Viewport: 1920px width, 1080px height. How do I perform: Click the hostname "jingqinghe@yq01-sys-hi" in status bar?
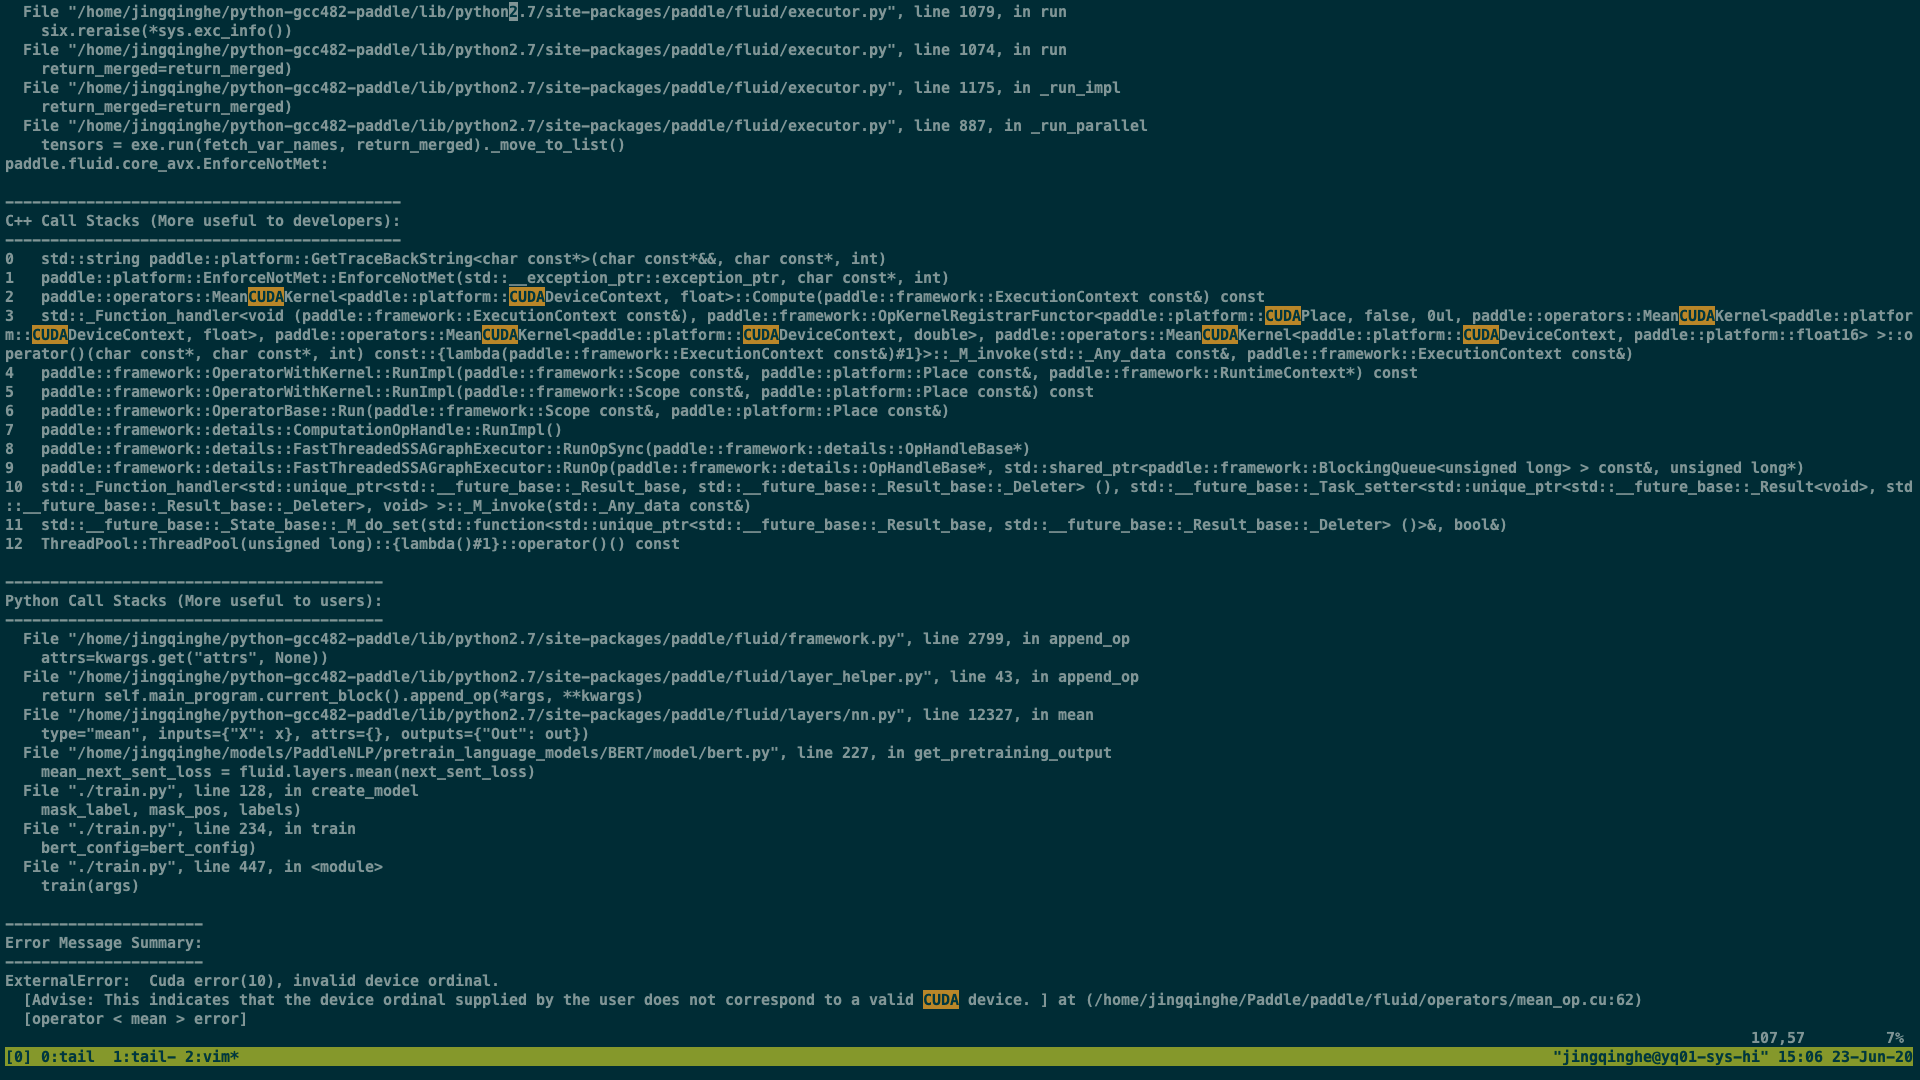click(1660, 1057)
